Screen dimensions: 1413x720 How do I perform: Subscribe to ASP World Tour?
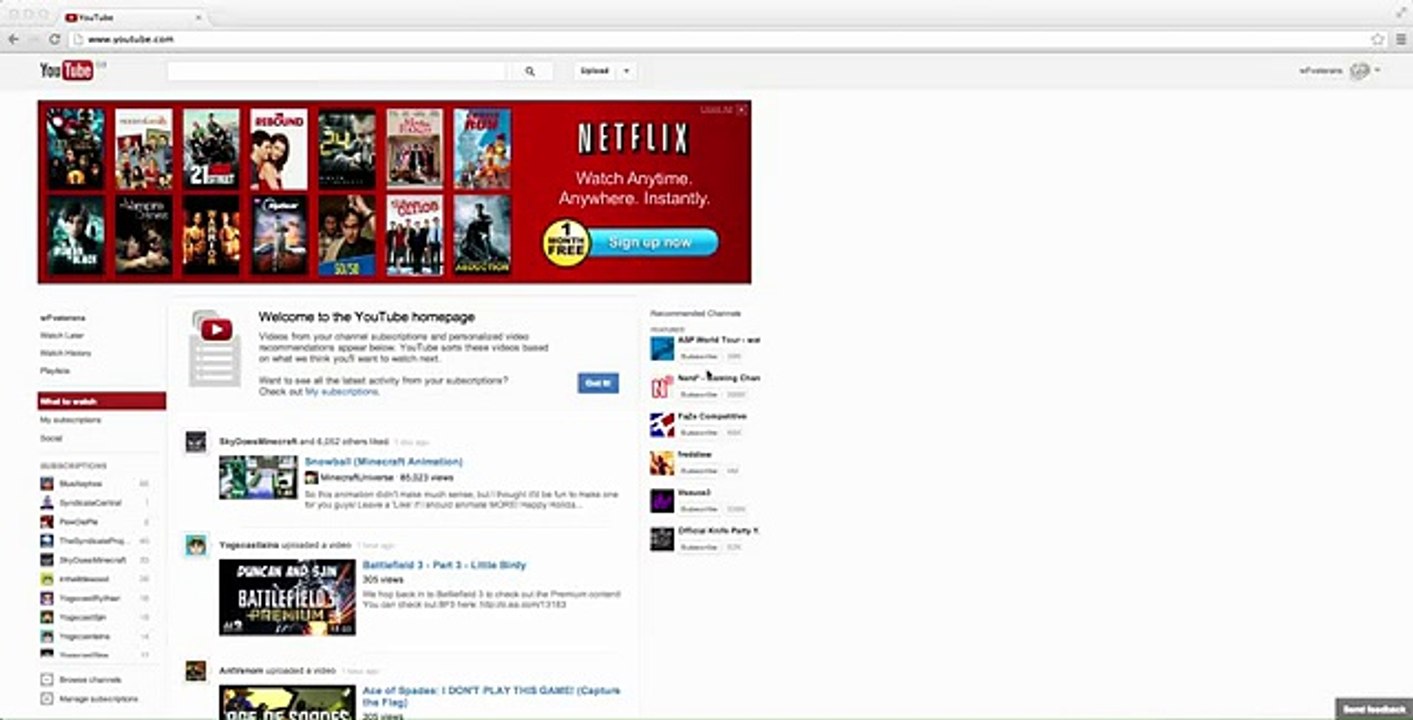pyautogui.click(x=699, y=356)
